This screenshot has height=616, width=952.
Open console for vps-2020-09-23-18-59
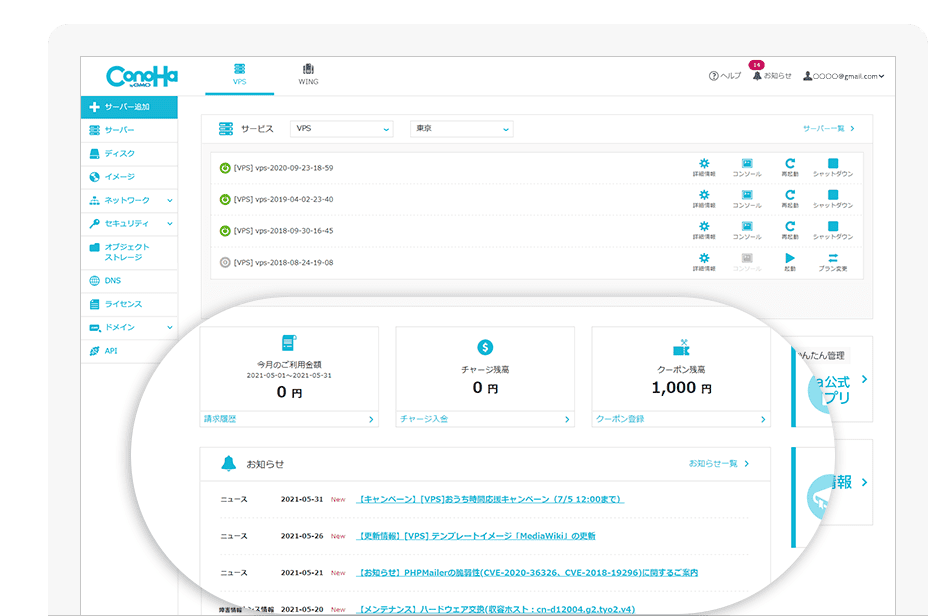pos(746,168)
